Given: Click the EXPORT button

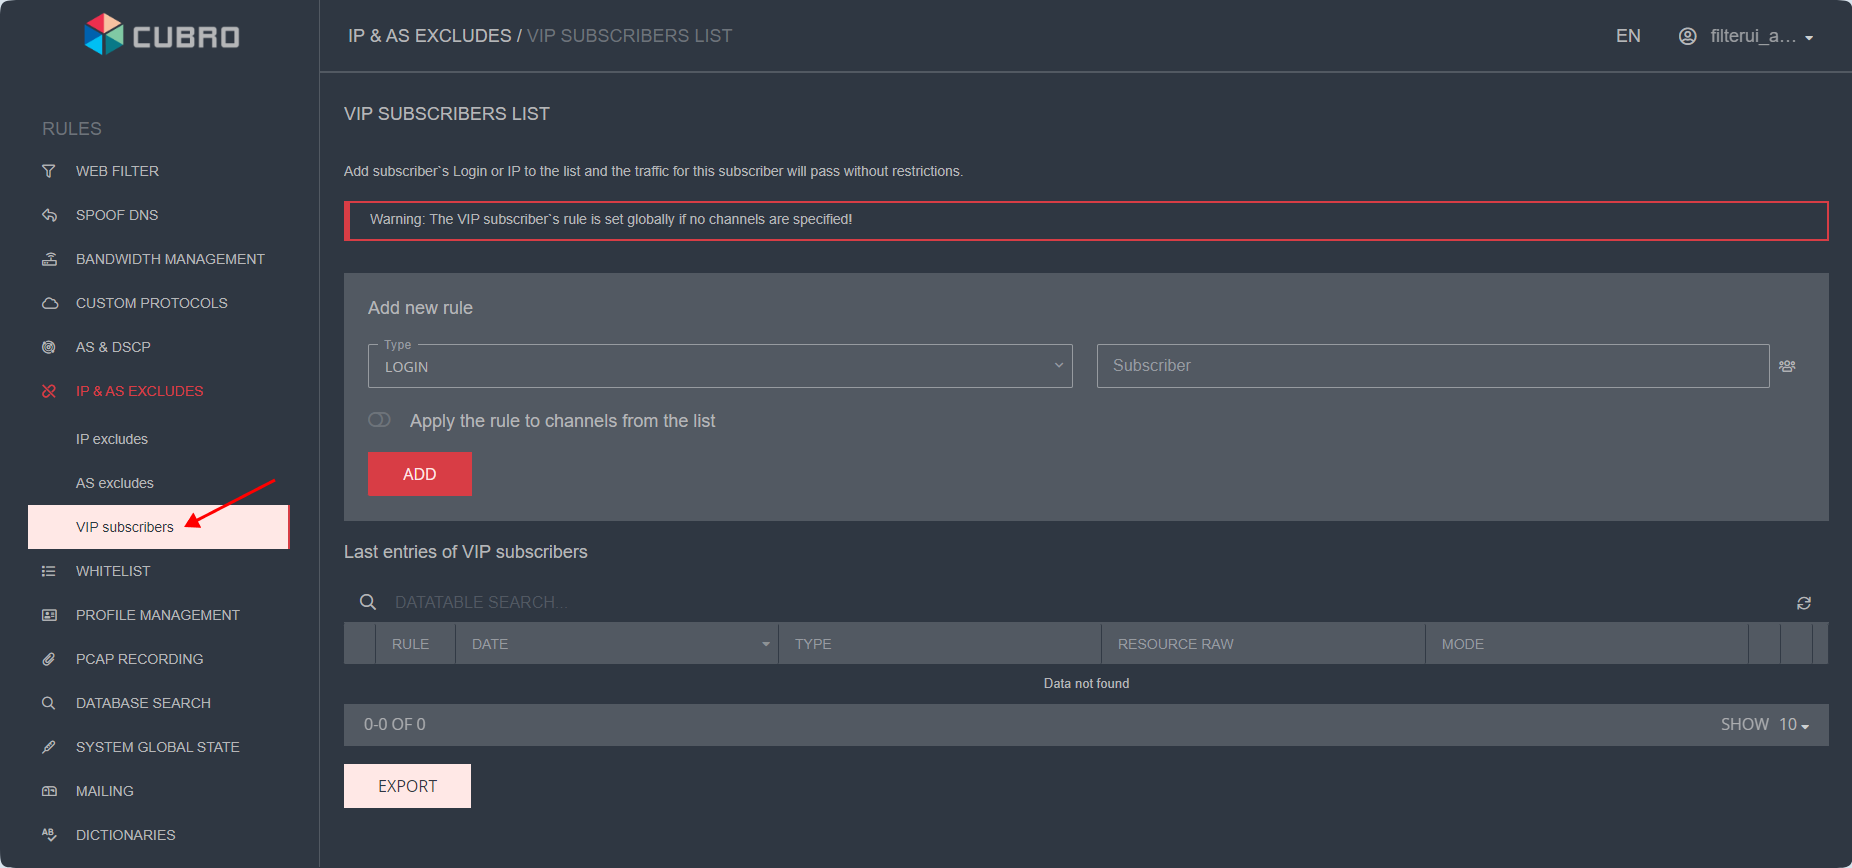Looking at the screenshot, I should 407,786.
